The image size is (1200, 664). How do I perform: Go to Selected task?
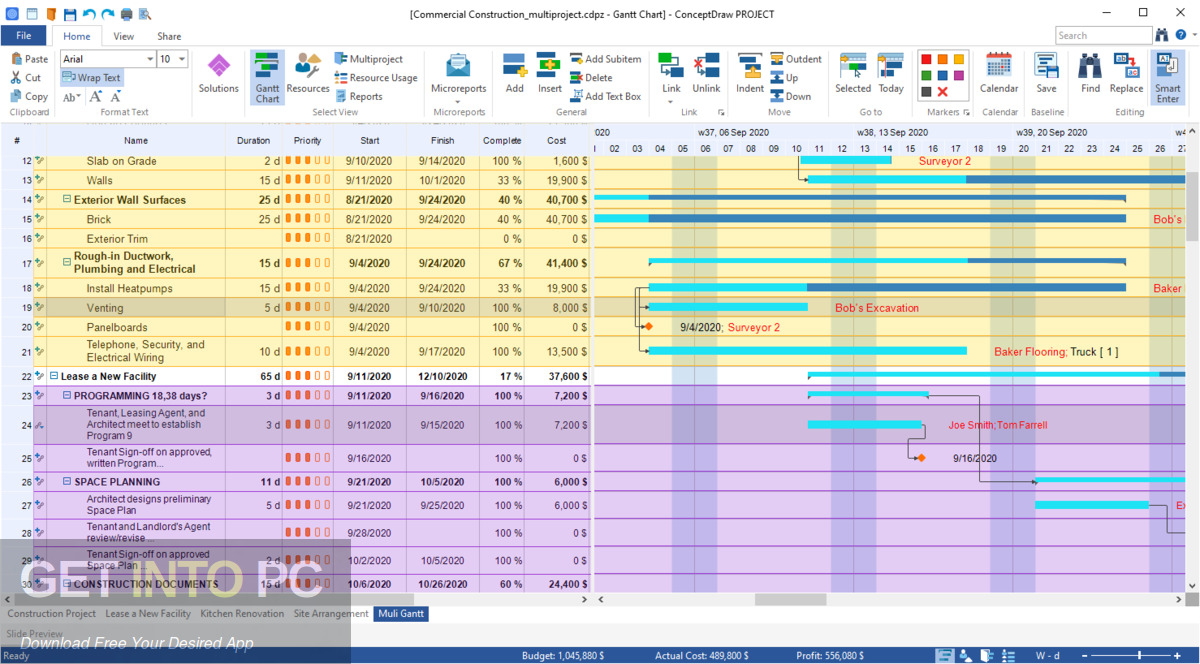tap(853, 75)
